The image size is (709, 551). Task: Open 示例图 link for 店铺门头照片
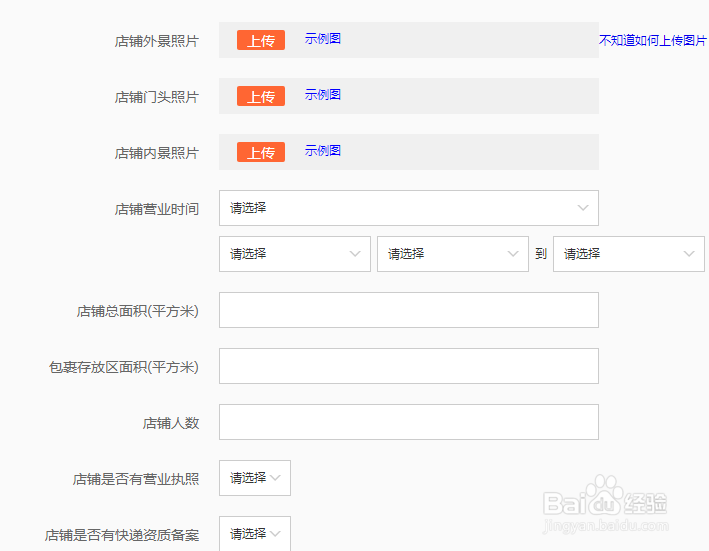click(322, 95)
